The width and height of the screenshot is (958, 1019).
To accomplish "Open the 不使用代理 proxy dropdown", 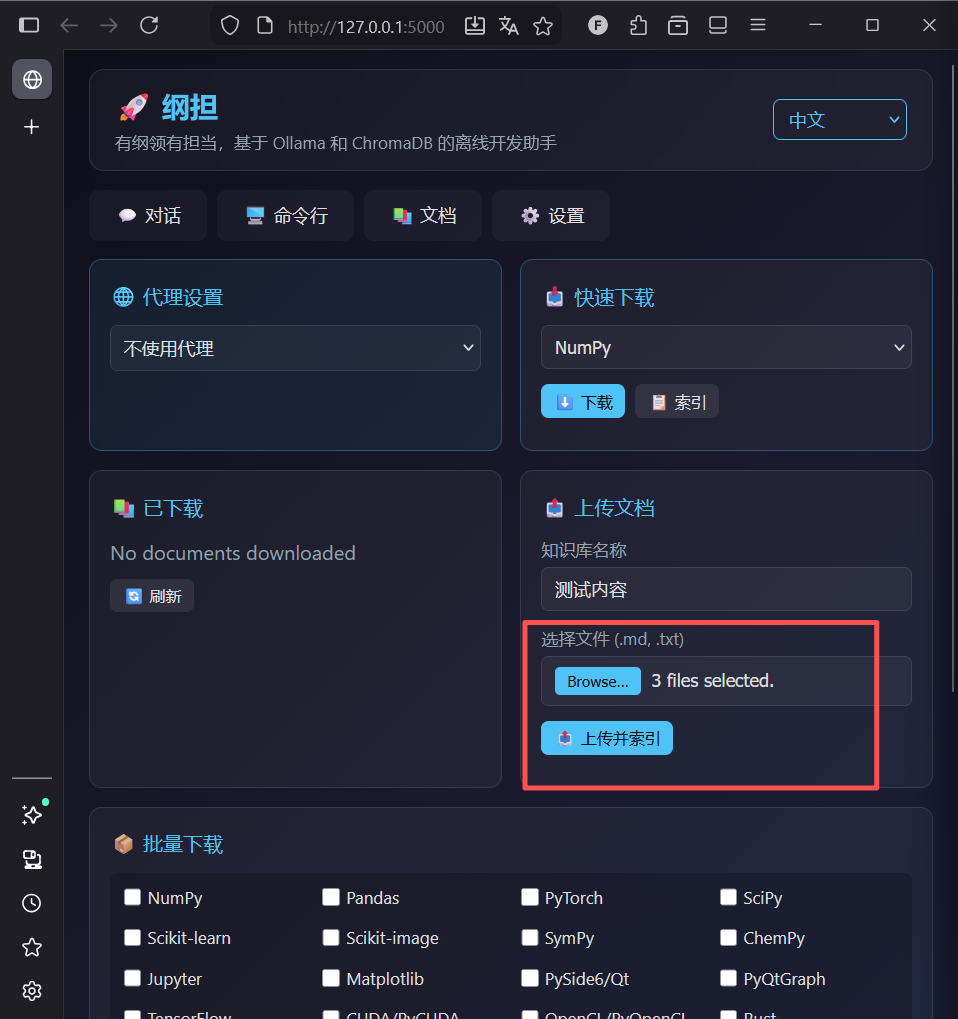I will (295, 348).
